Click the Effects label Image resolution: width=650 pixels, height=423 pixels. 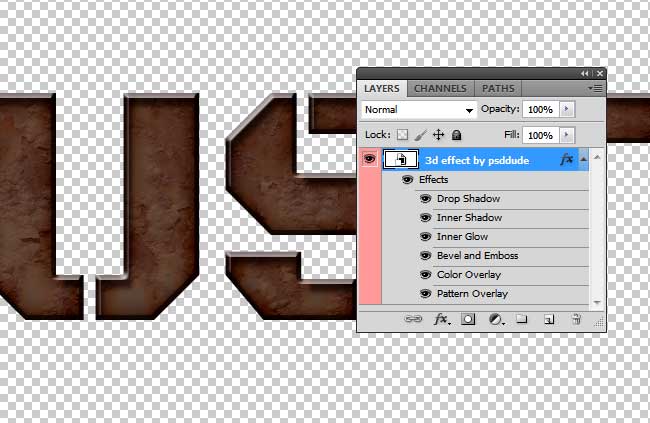click(434, 179)
